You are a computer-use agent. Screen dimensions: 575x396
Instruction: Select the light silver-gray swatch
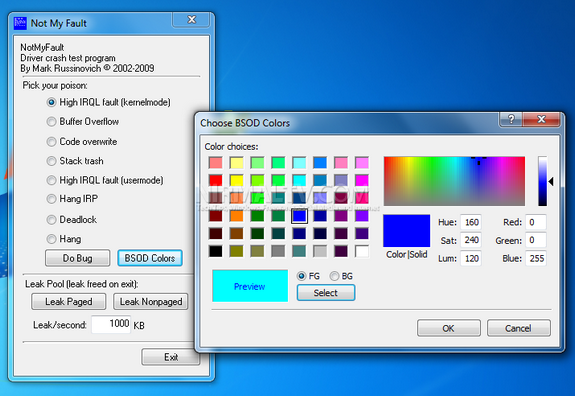click(x=320, y=251)
